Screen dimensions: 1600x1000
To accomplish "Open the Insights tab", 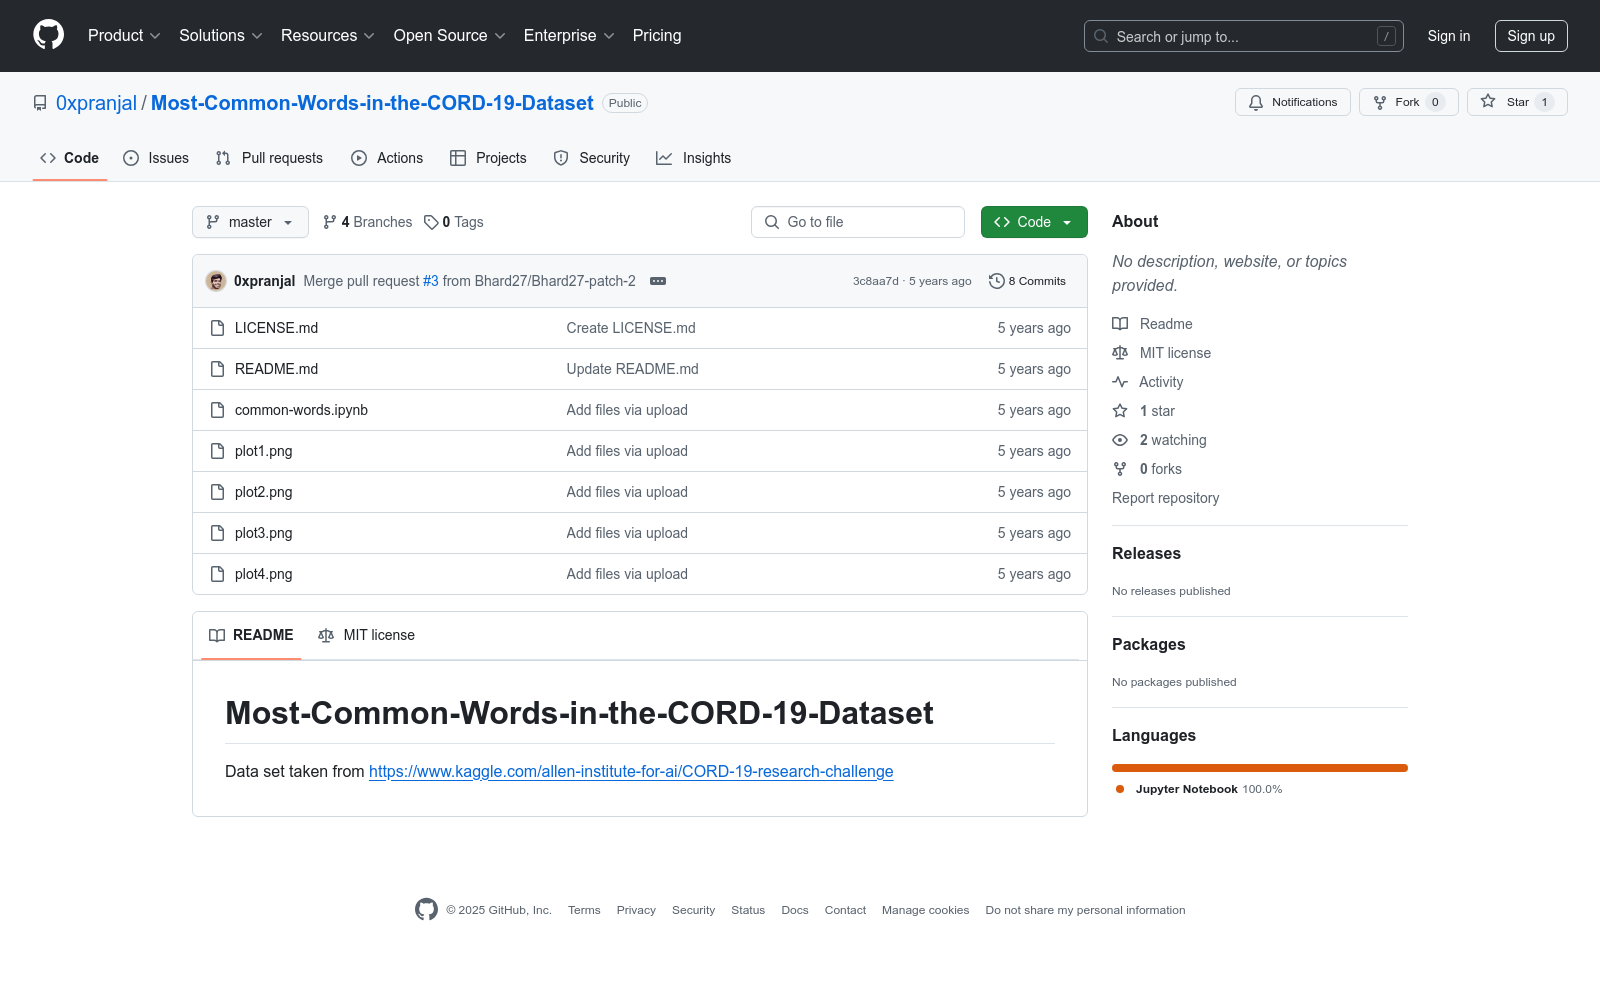I will (x=694, y=158).
